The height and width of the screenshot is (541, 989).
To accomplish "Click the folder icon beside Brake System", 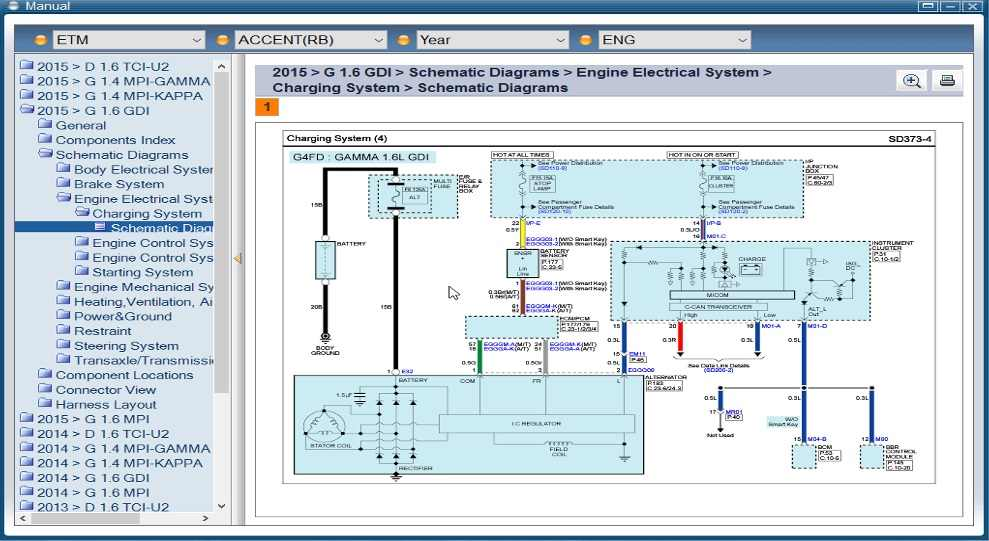I will pyautogui.click(x=63, y=184).
